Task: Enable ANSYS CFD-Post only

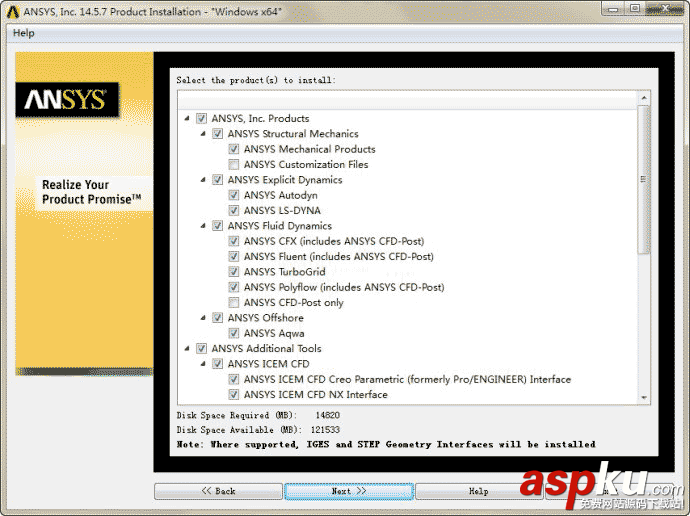Action: [x=234, y=303]
